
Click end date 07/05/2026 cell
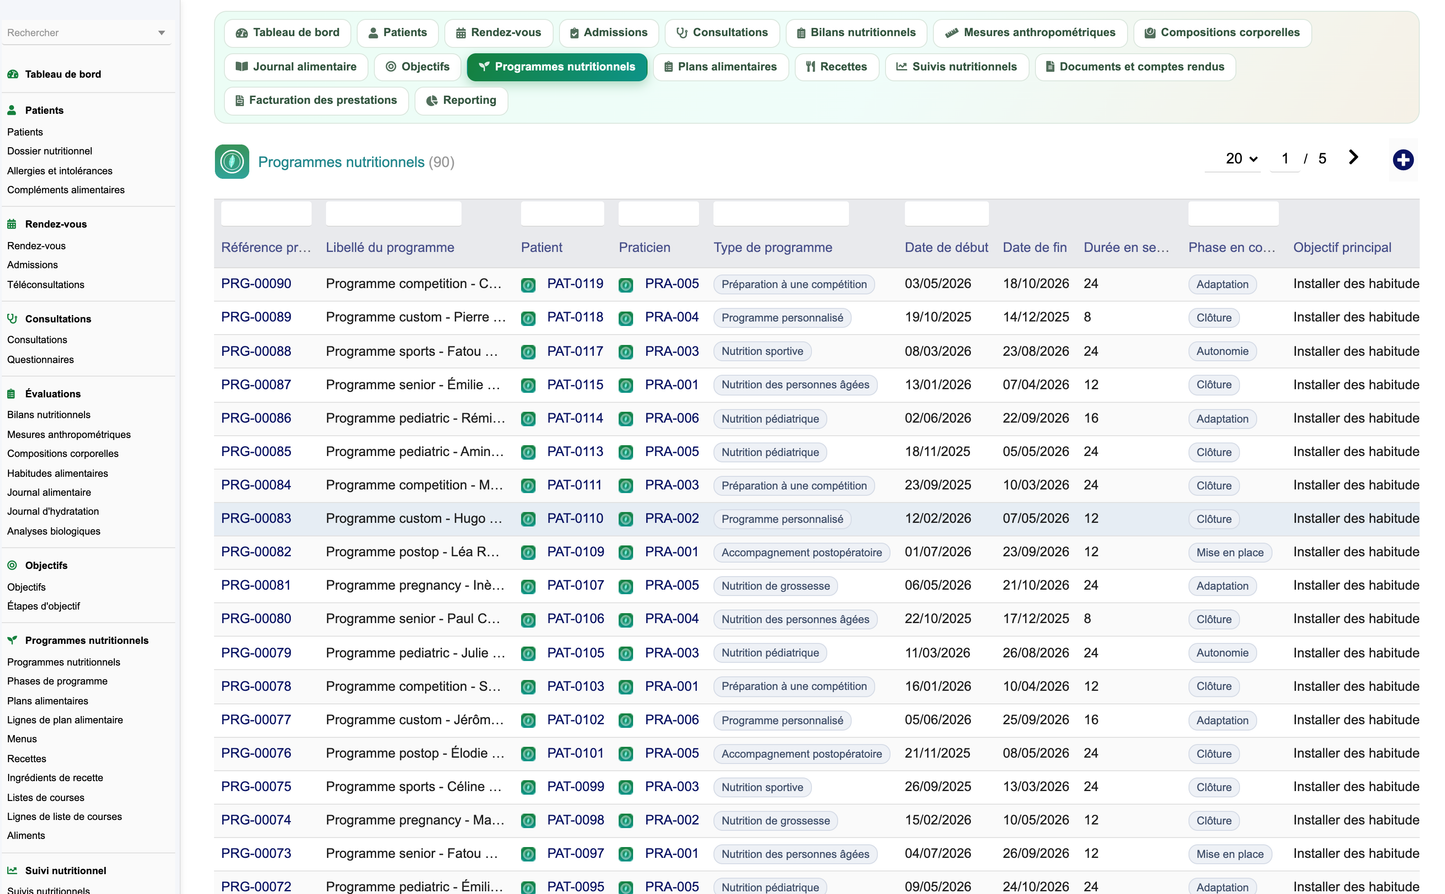pyautogui.click(x=1036, y=518)
